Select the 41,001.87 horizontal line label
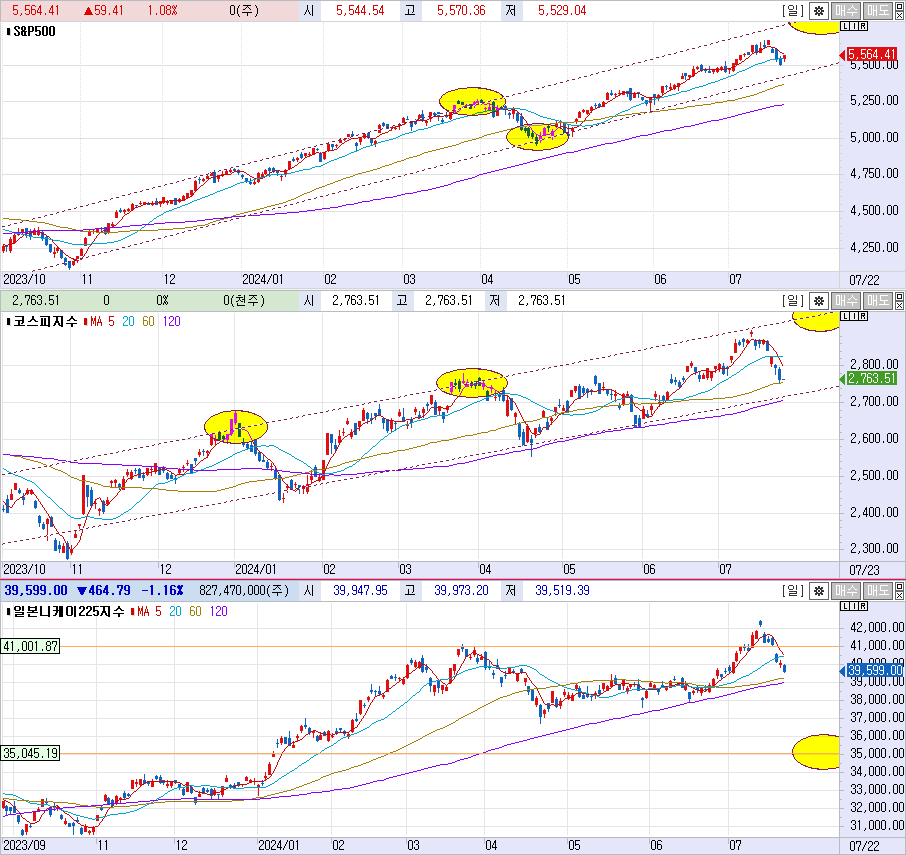 click(30, 646)
